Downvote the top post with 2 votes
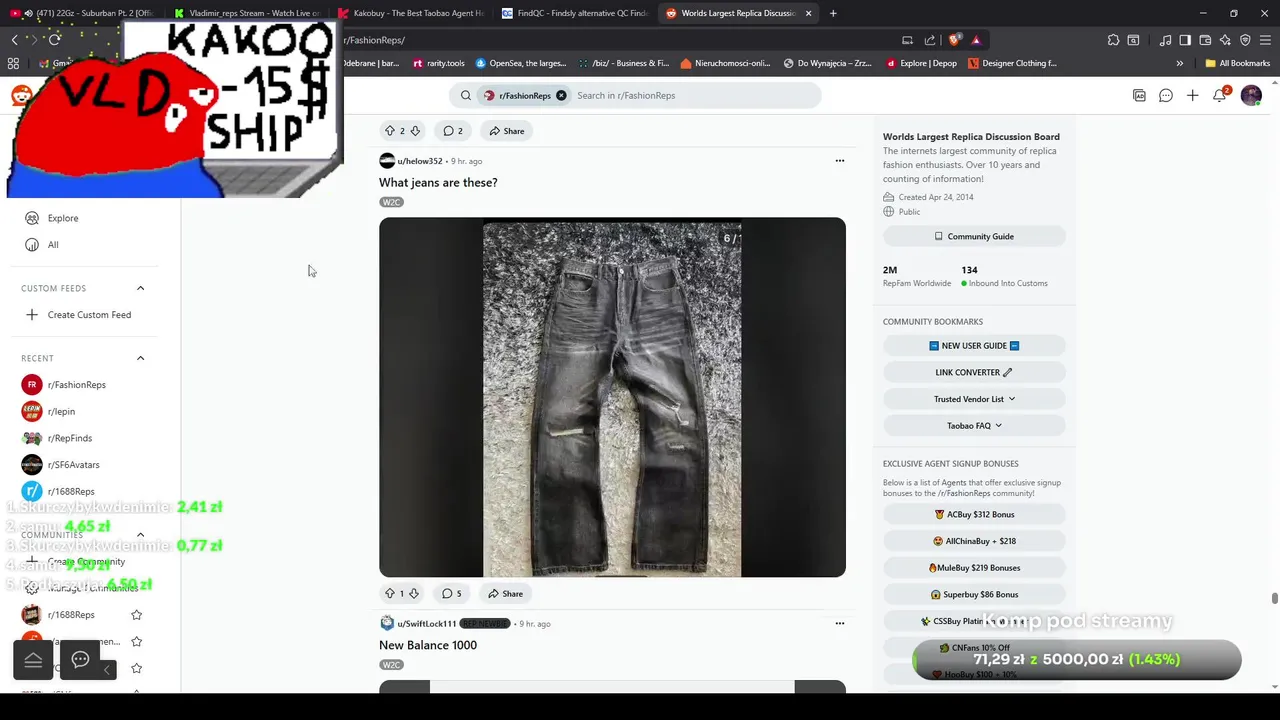1280x720 pixels. [x=415, y=131]
